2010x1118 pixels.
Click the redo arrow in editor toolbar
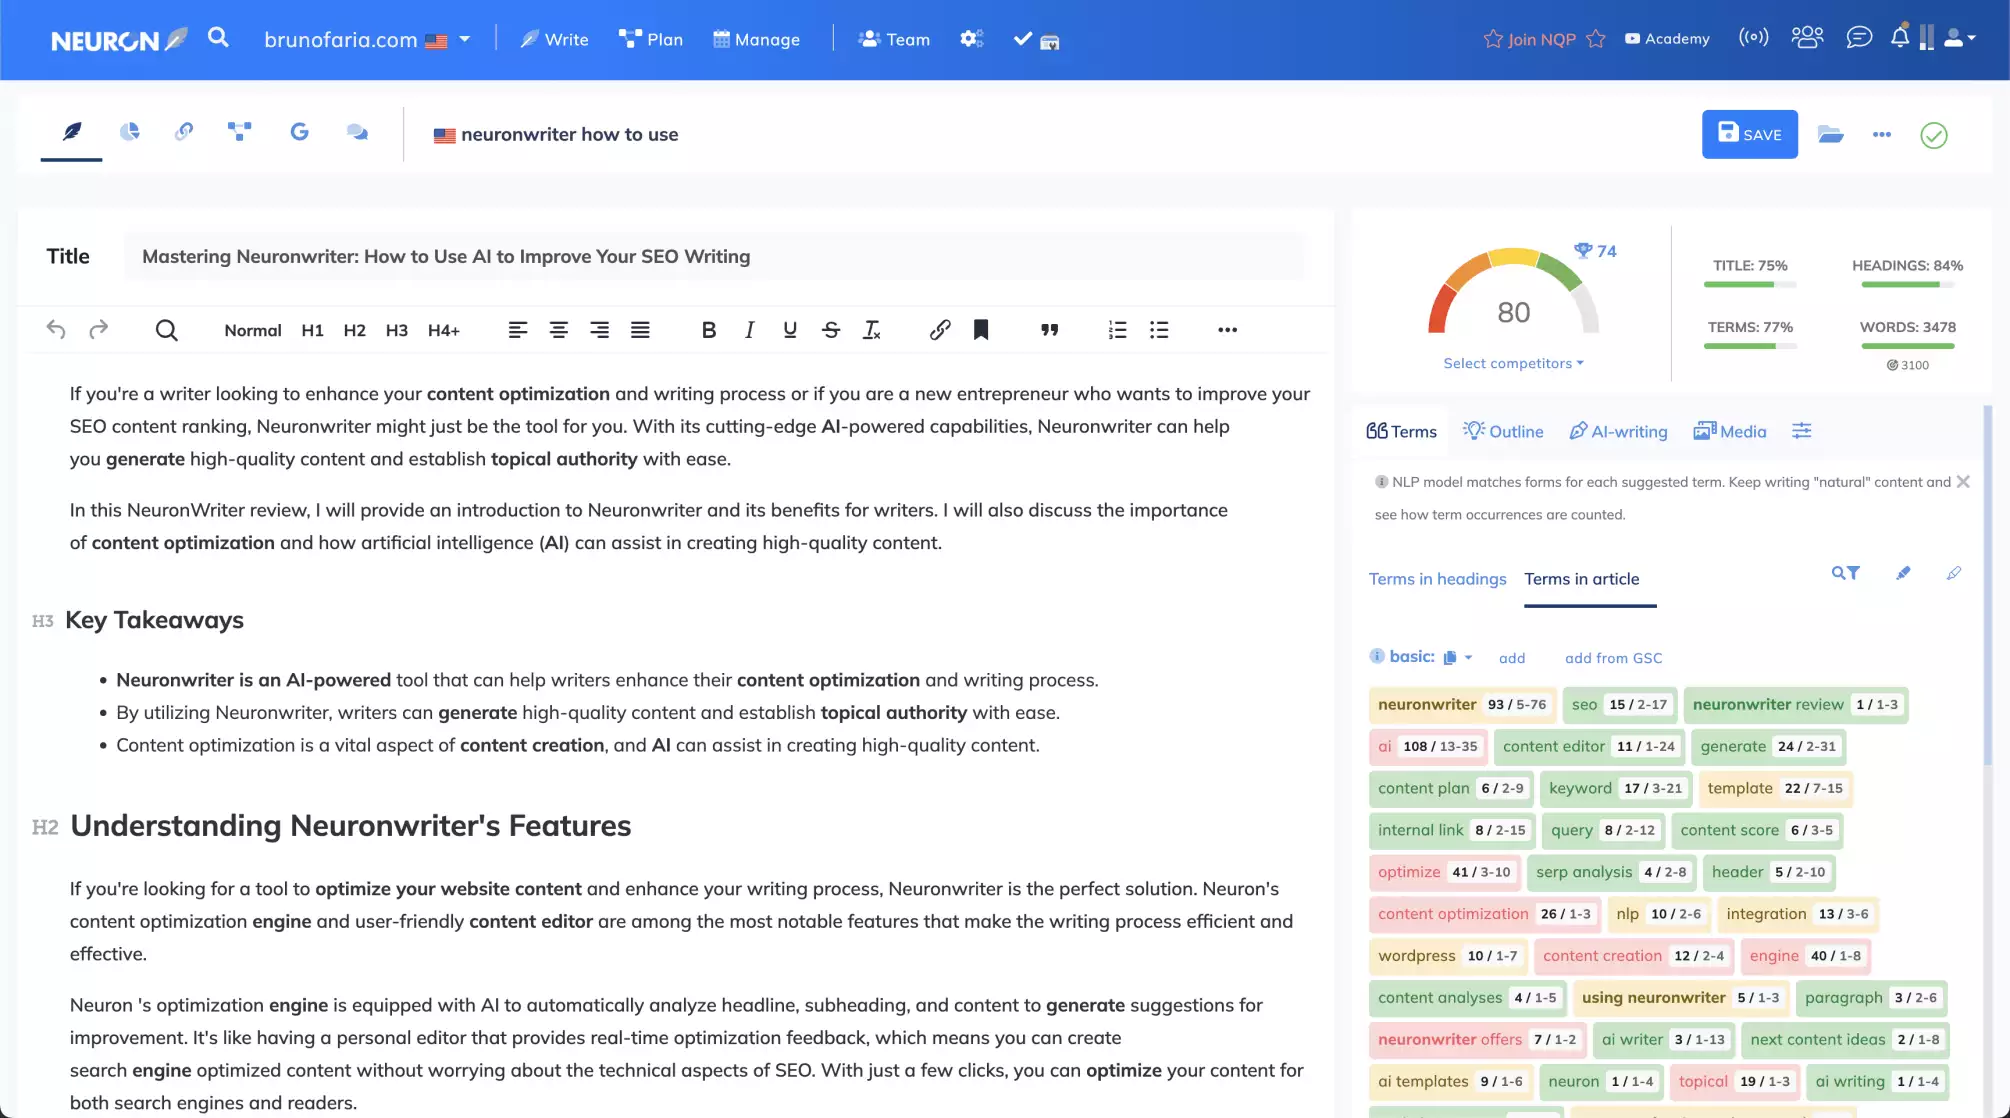pos(98,329)
